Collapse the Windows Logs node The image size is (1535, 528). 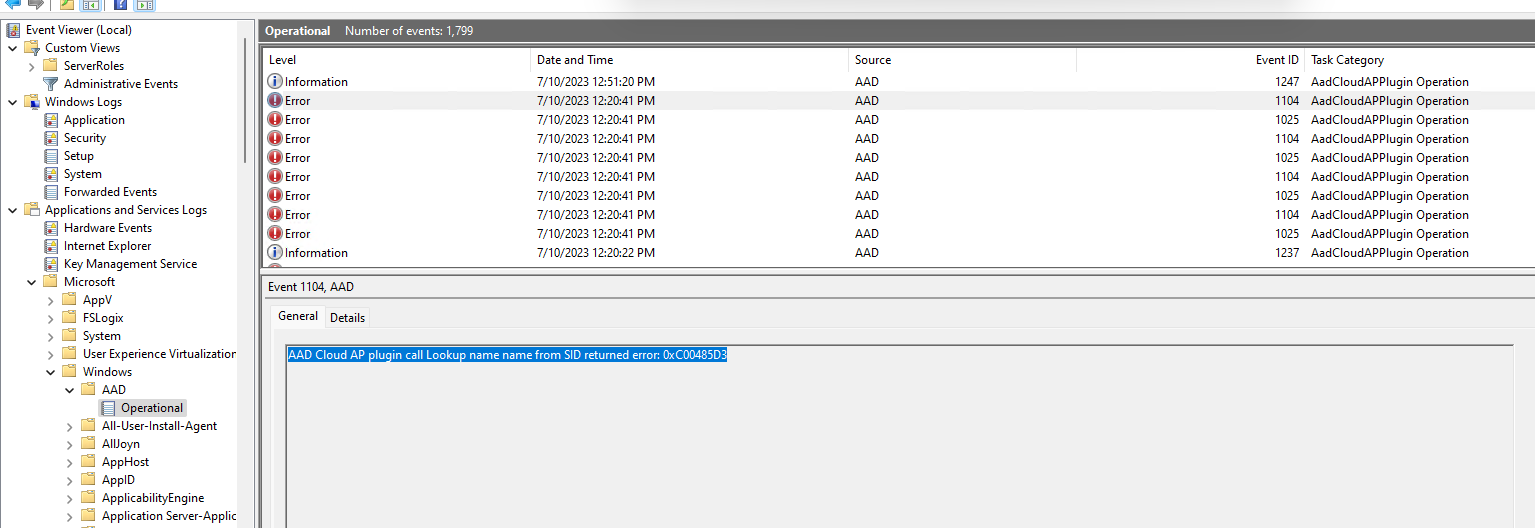12,102
